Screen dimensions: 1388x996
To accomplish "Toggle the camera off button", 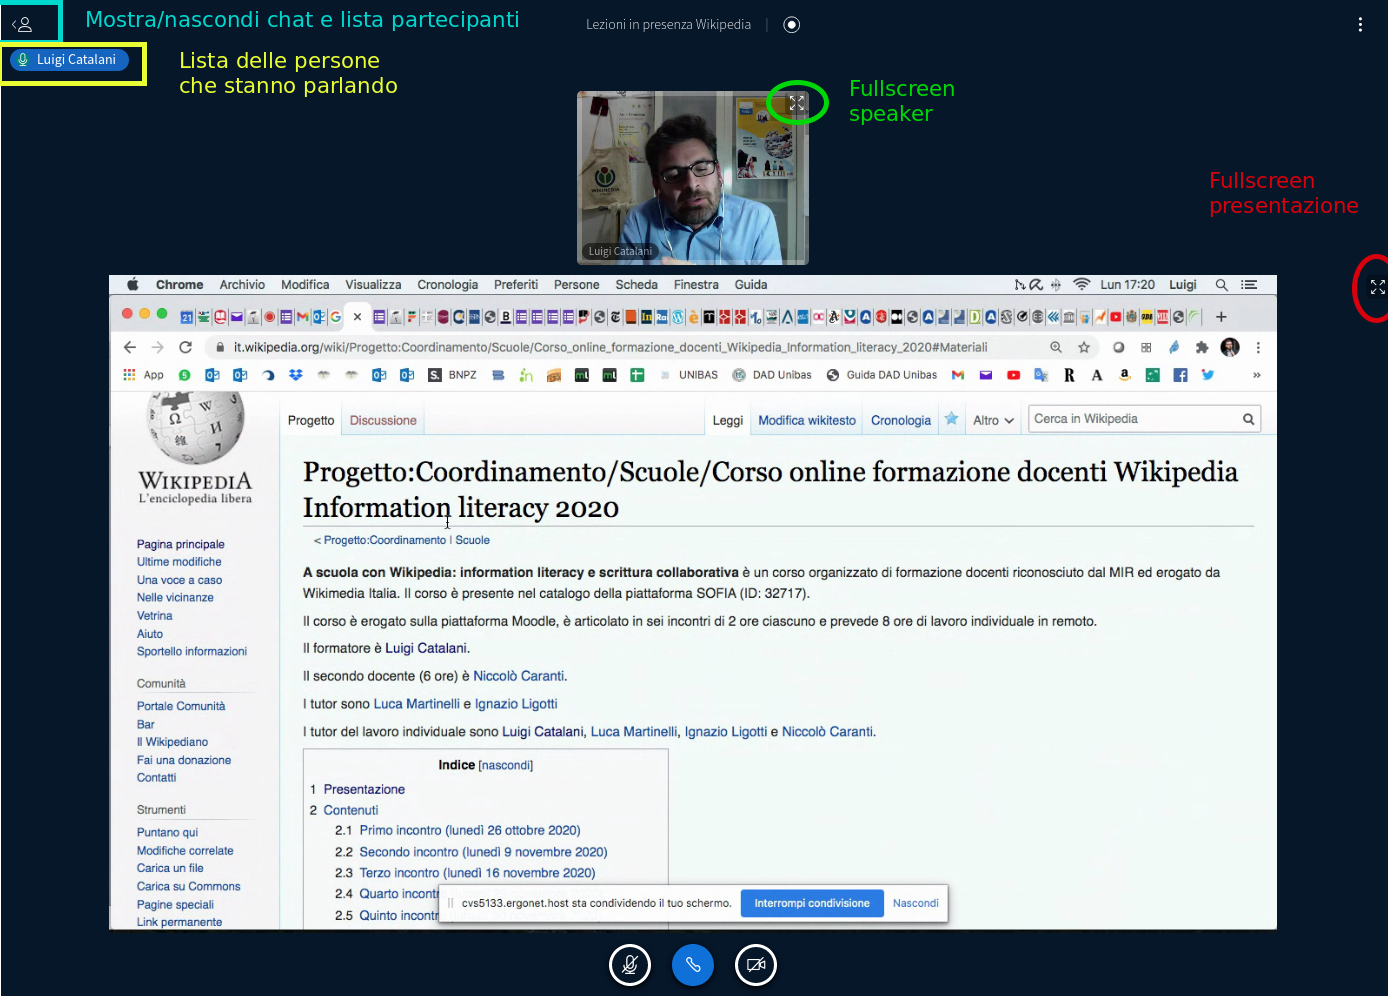I will 756,965.
